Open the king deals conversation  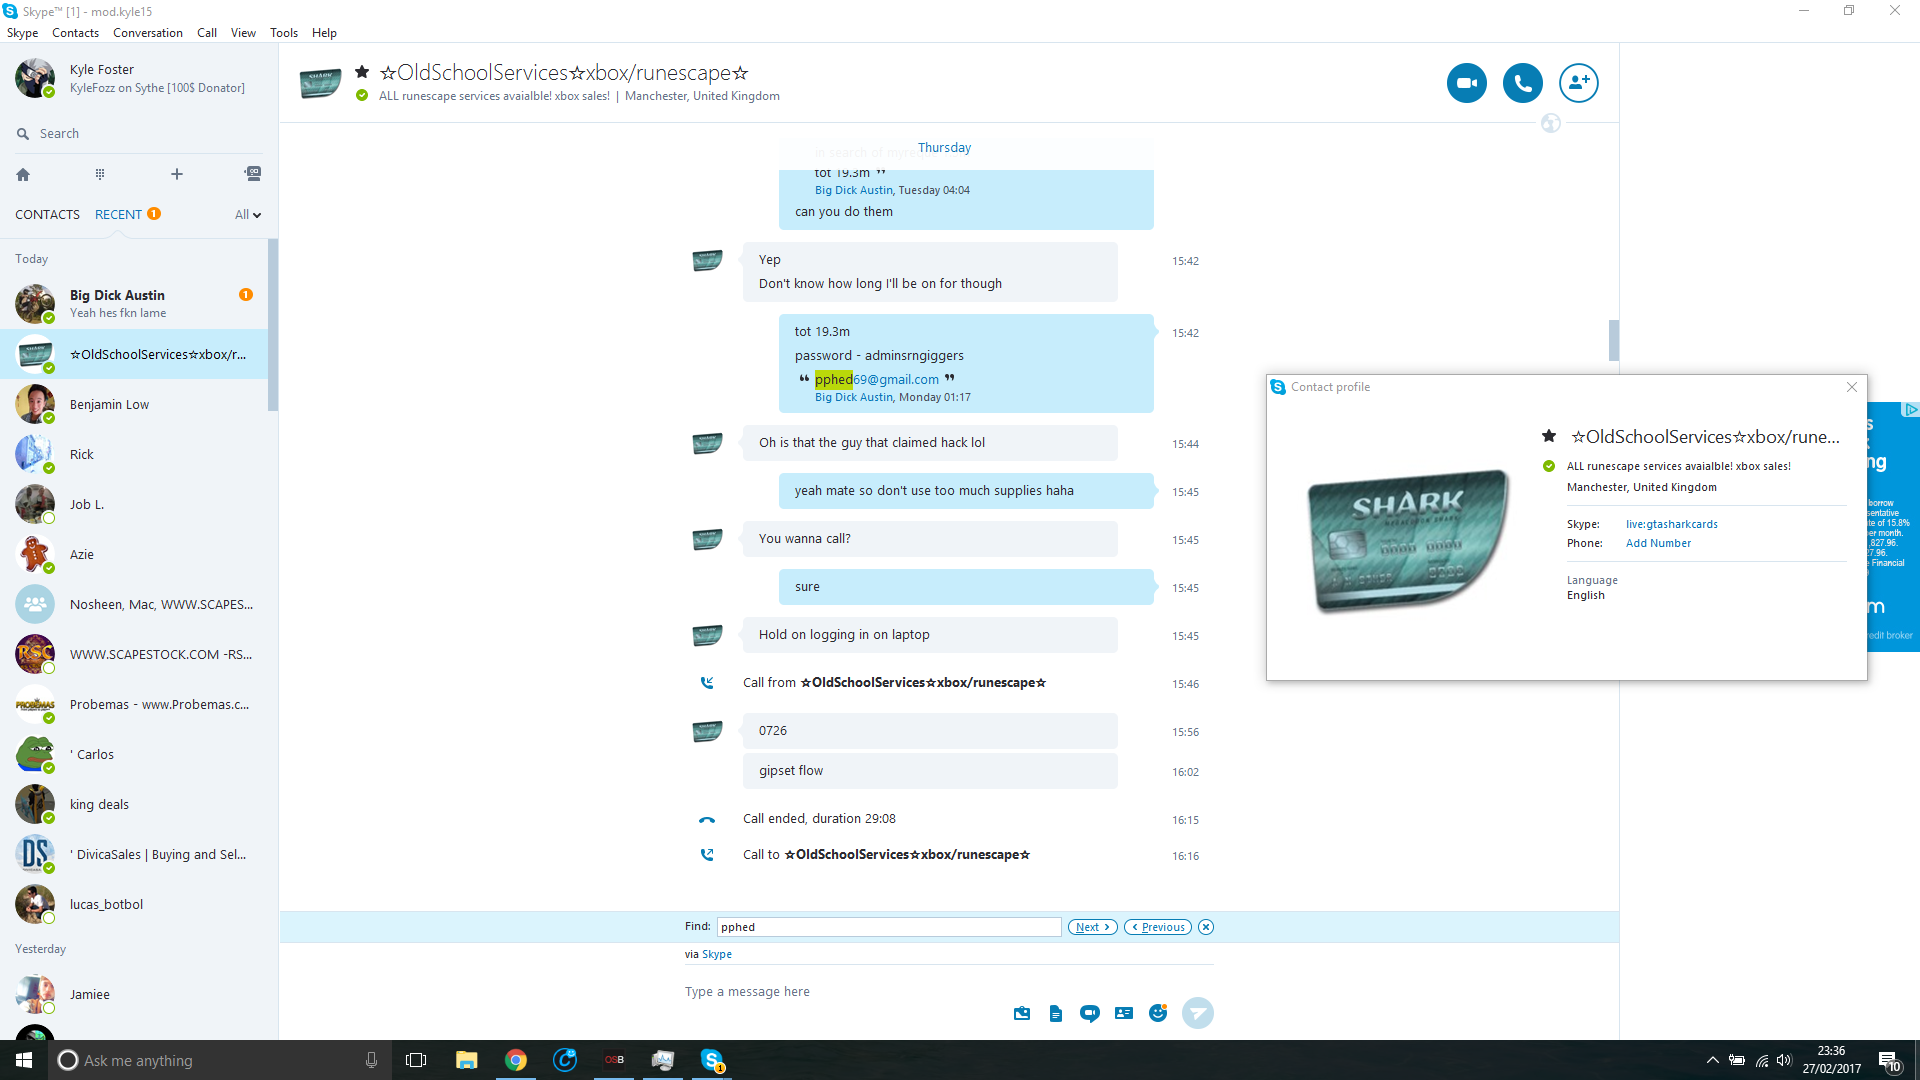point(134,804)
